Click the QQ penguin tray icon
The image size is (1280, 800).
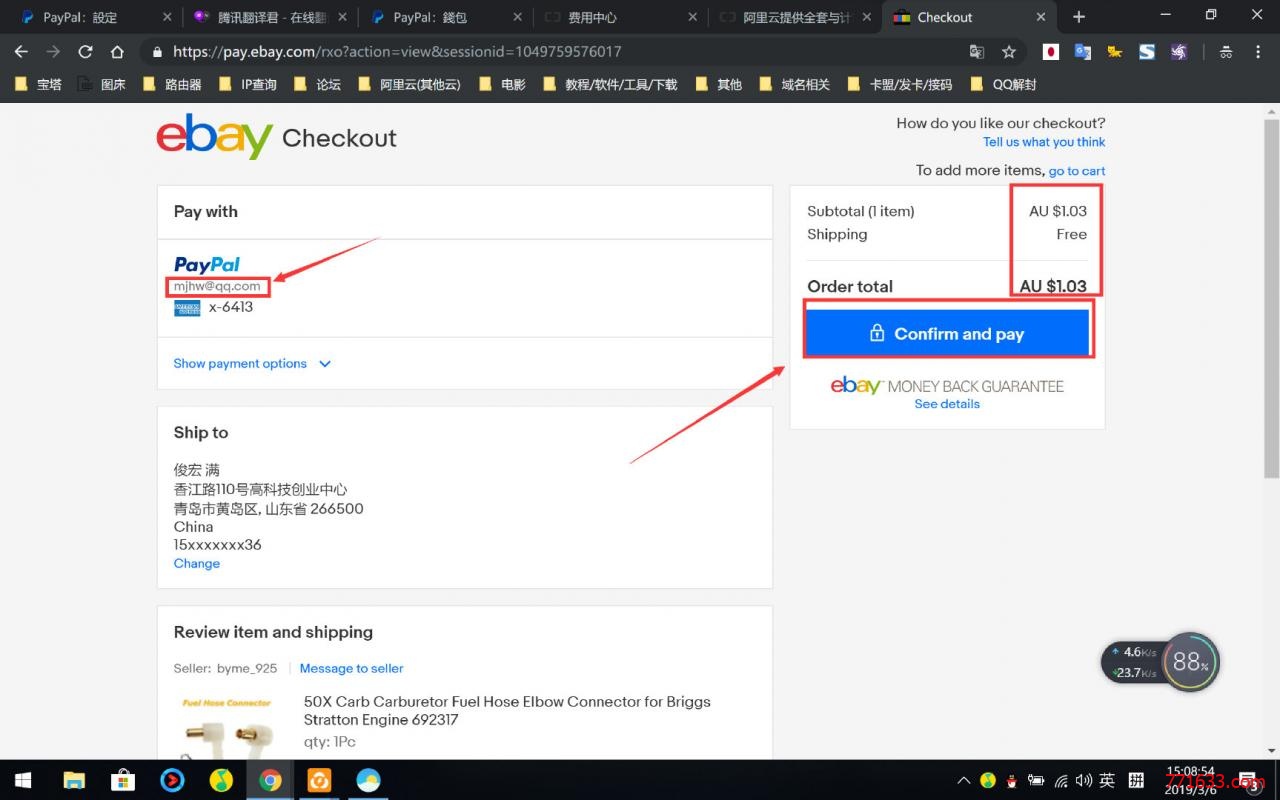tap(1012, 780)
